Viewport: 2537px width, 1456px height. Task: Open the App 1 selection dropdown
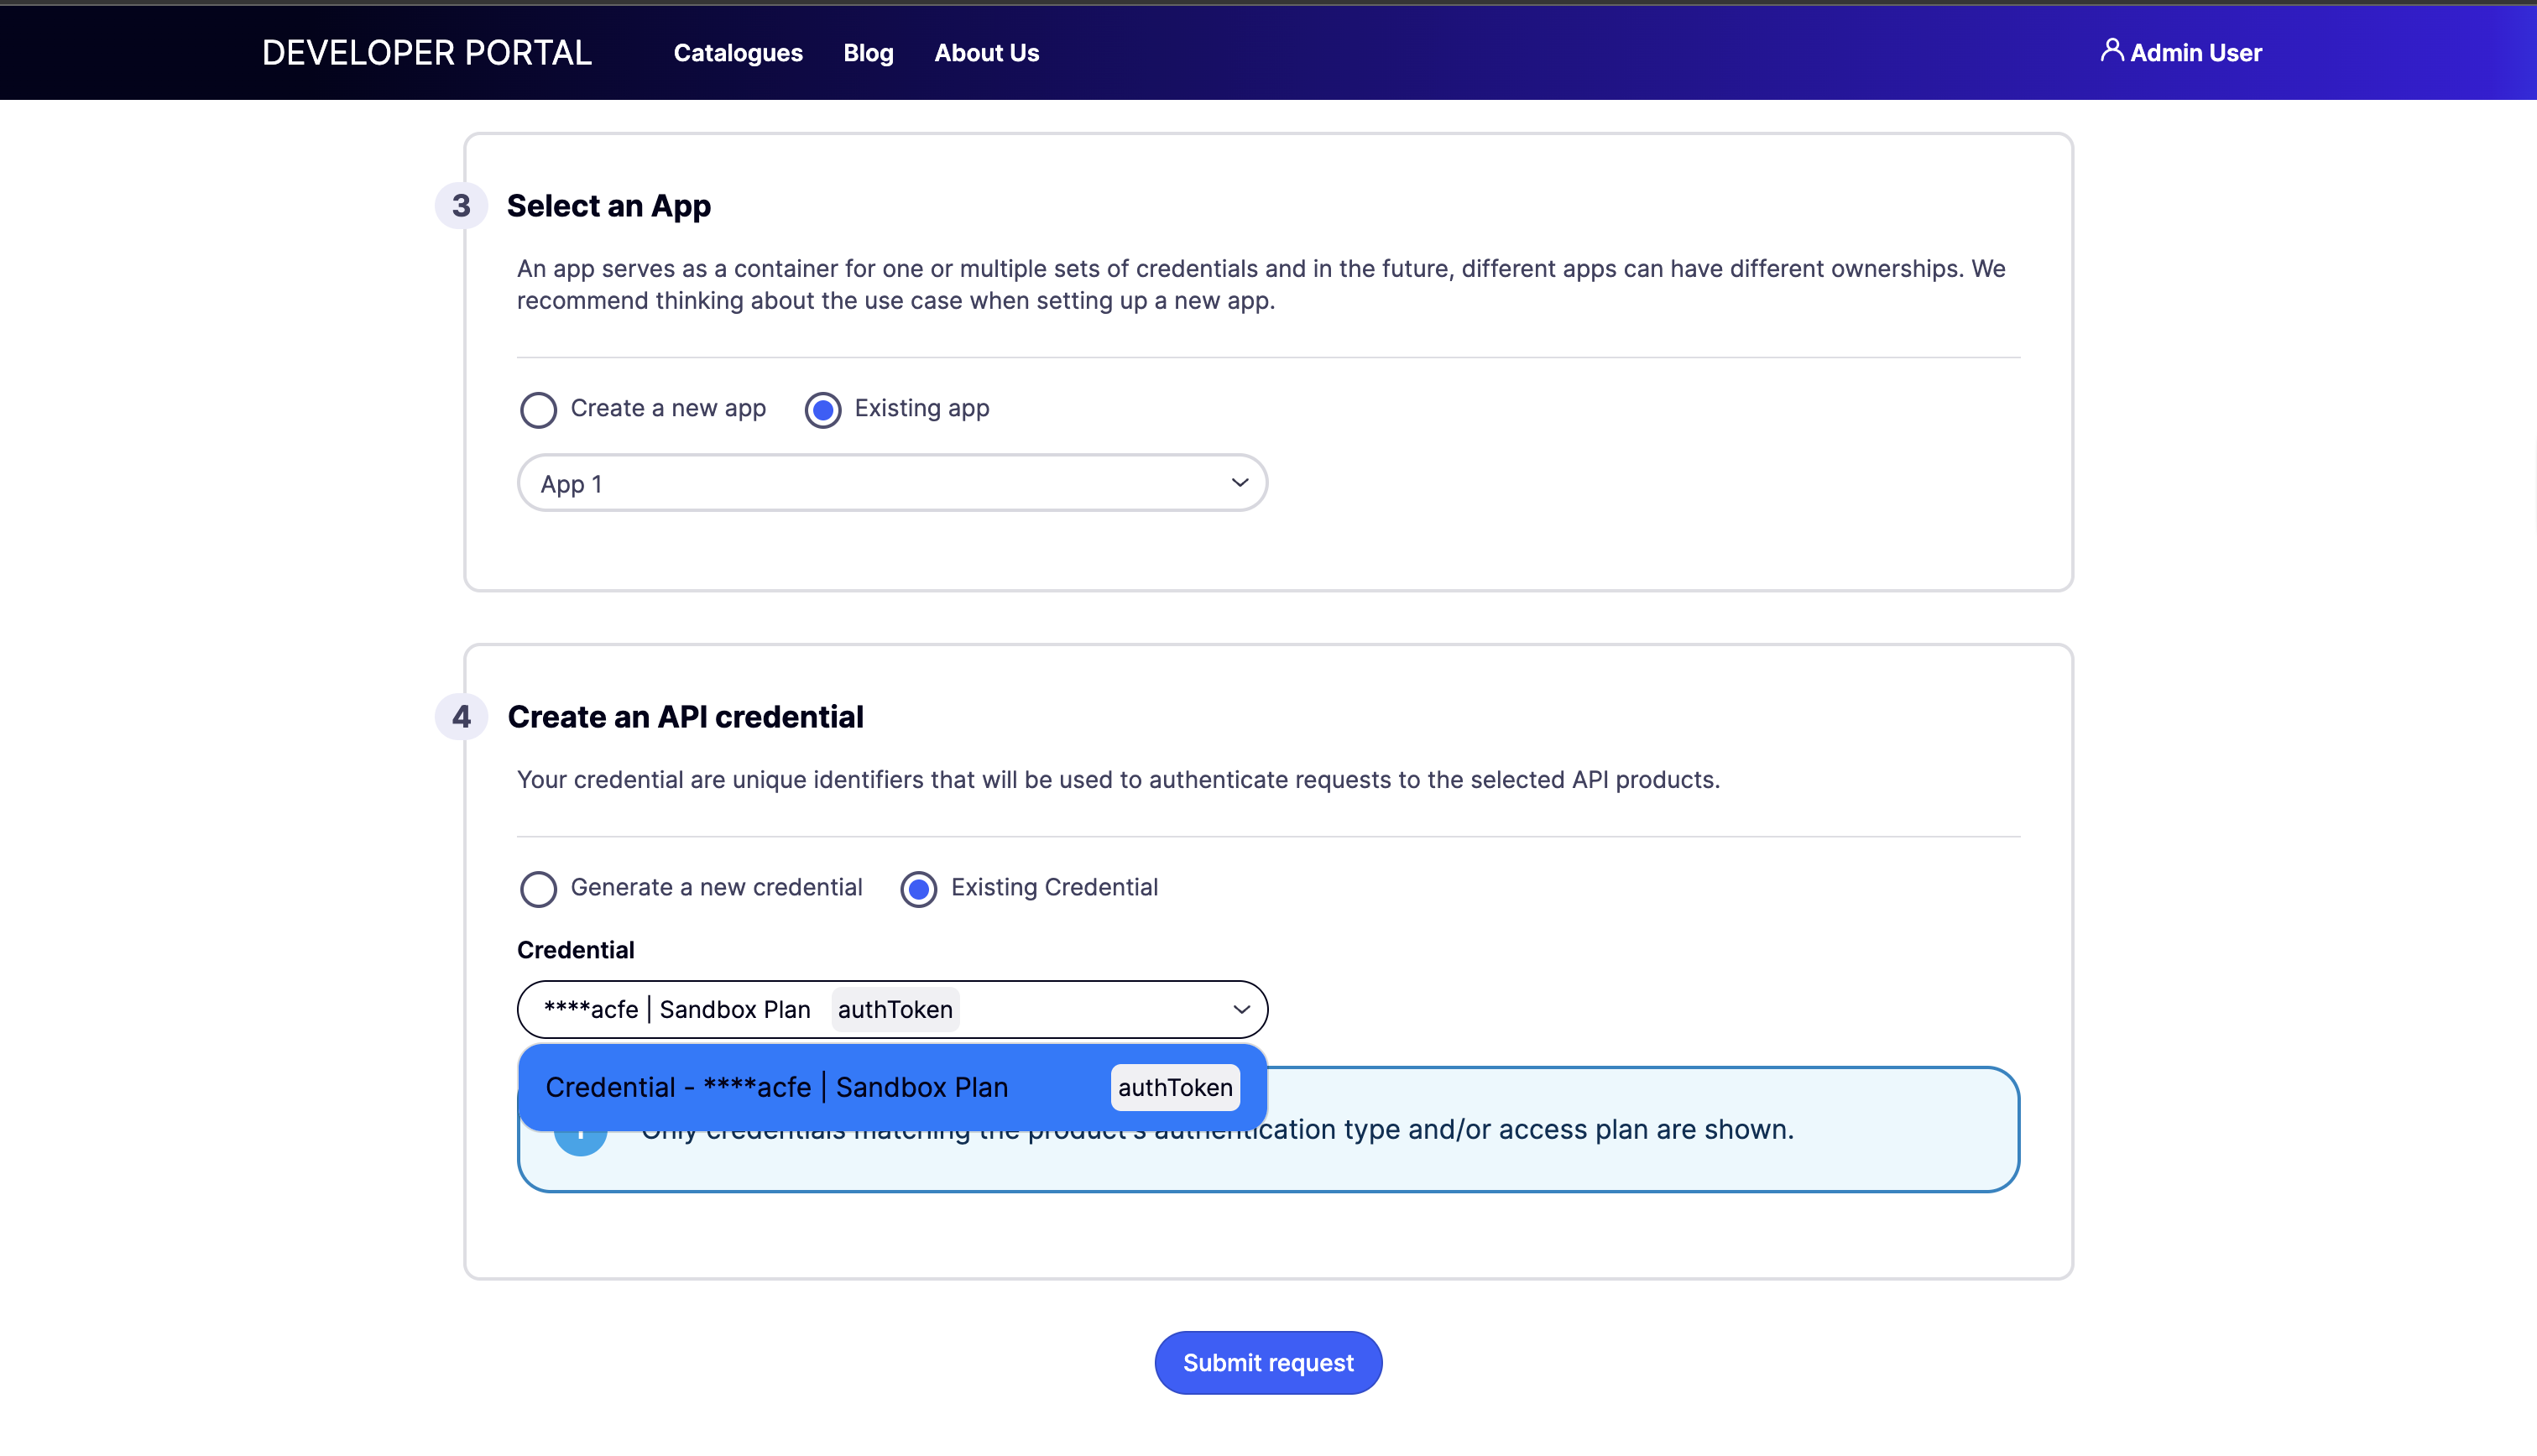(x=892, y=482)
